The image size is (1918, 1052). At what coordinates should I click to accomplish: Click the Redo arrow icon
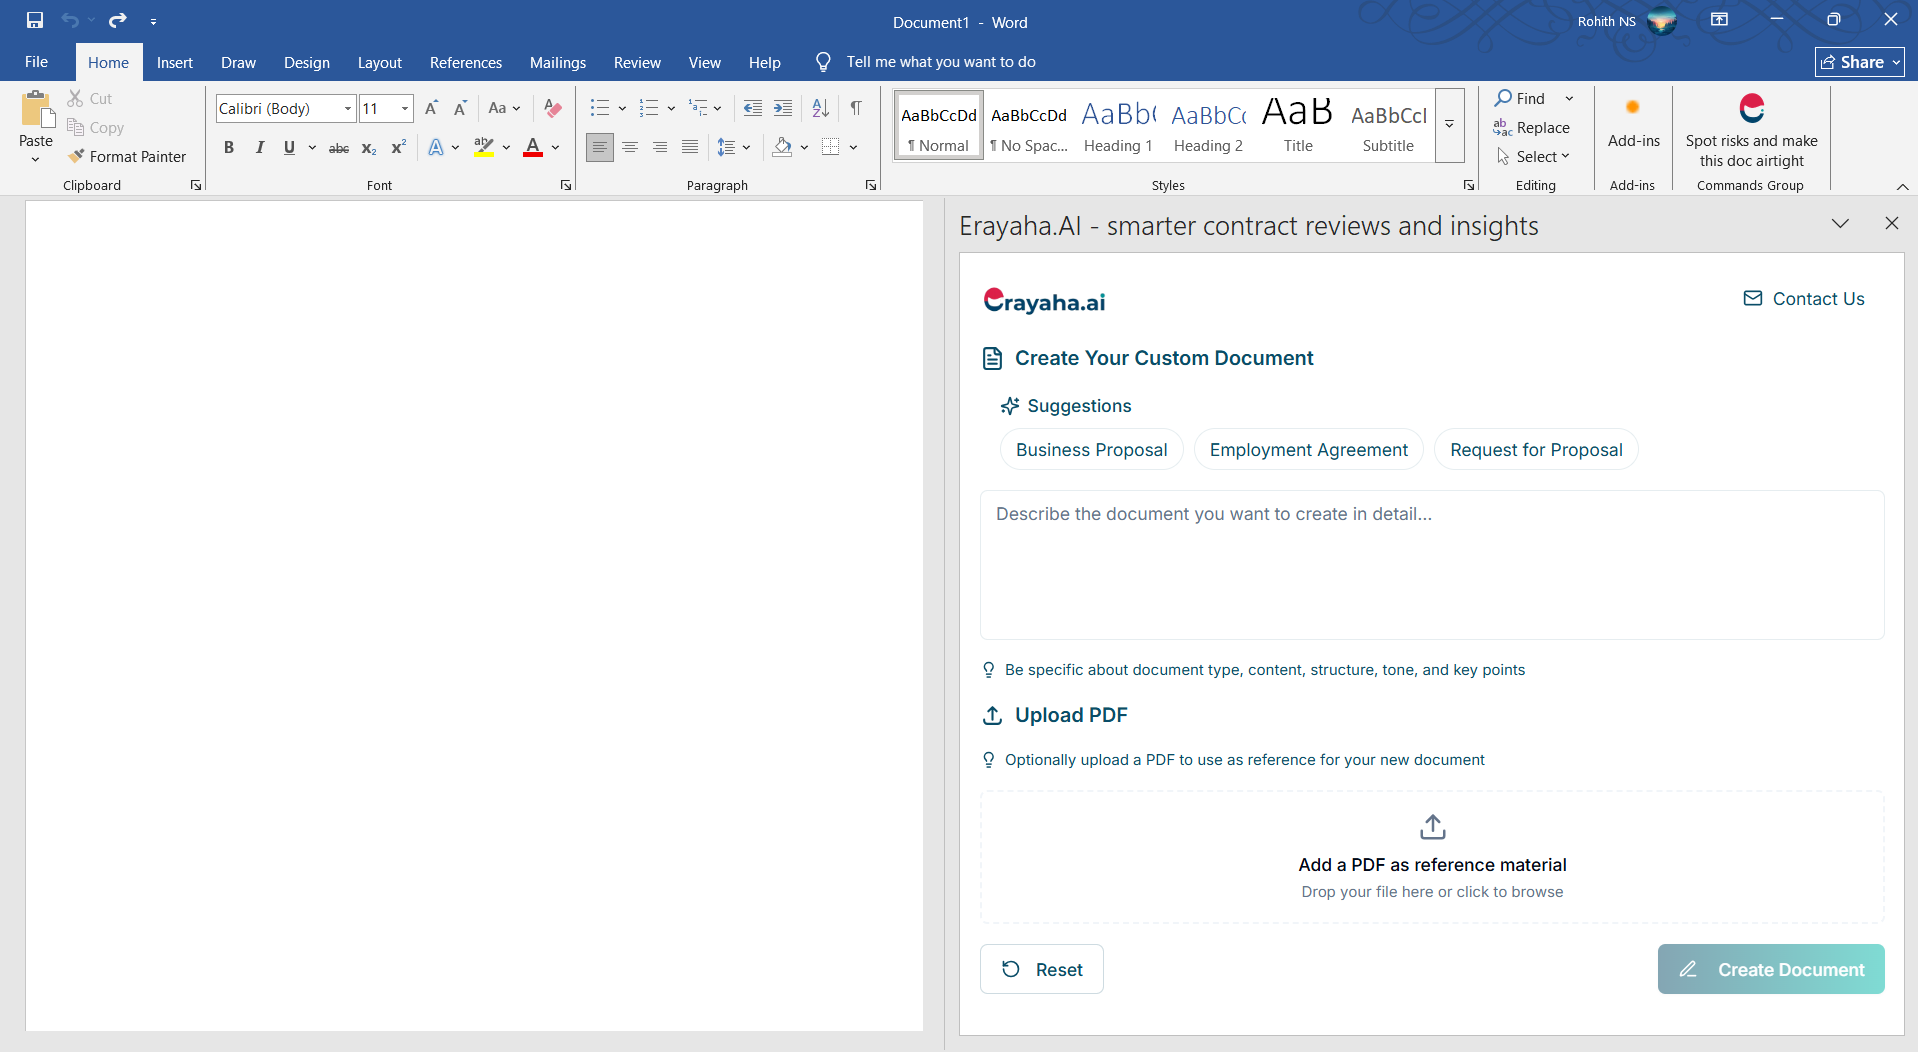click(118, 20)
